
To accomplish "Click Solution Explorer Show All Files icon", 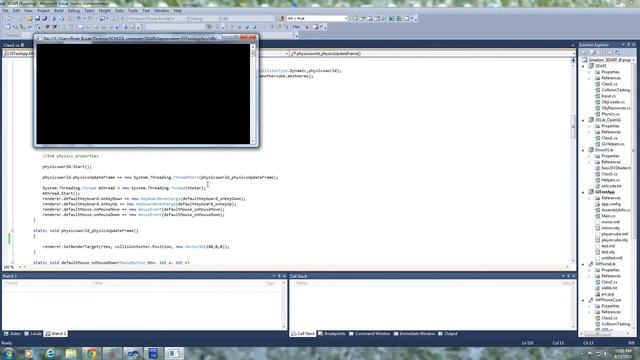I will point(594,53).
